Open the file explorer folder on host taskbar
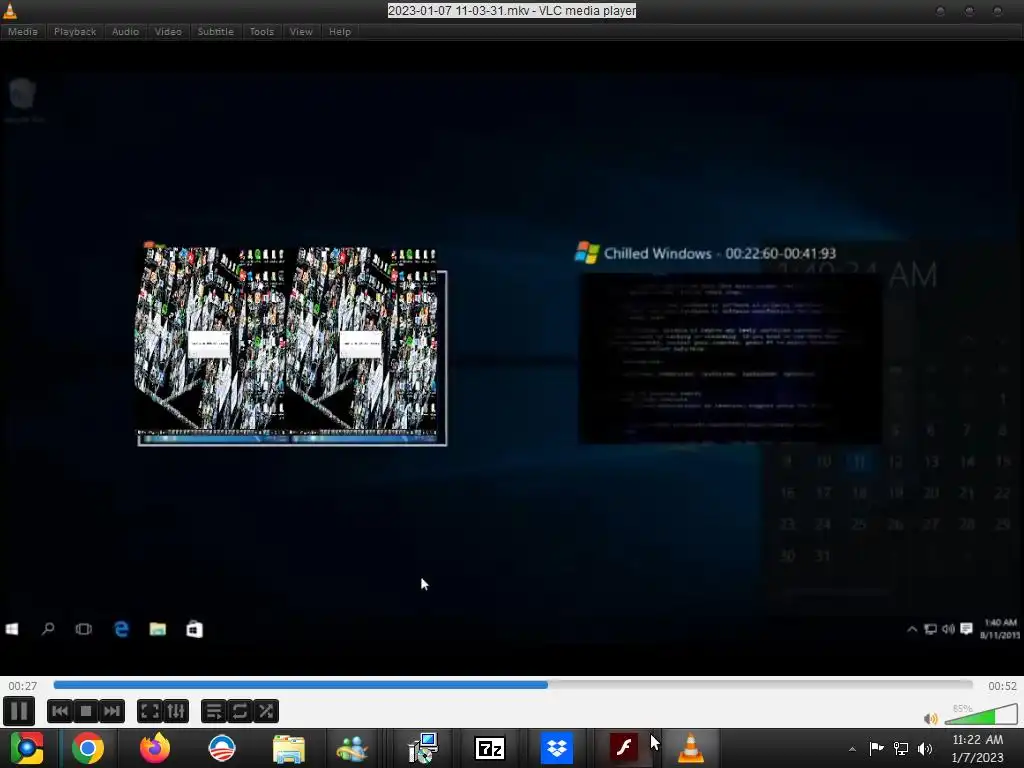 [289, 748]
